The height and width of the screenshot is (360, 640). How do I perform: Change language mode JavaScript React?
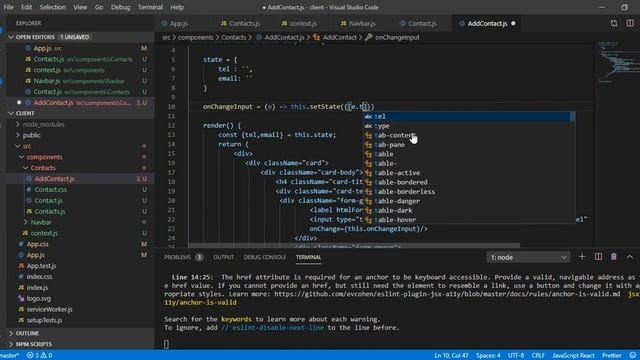pos(573,356)
